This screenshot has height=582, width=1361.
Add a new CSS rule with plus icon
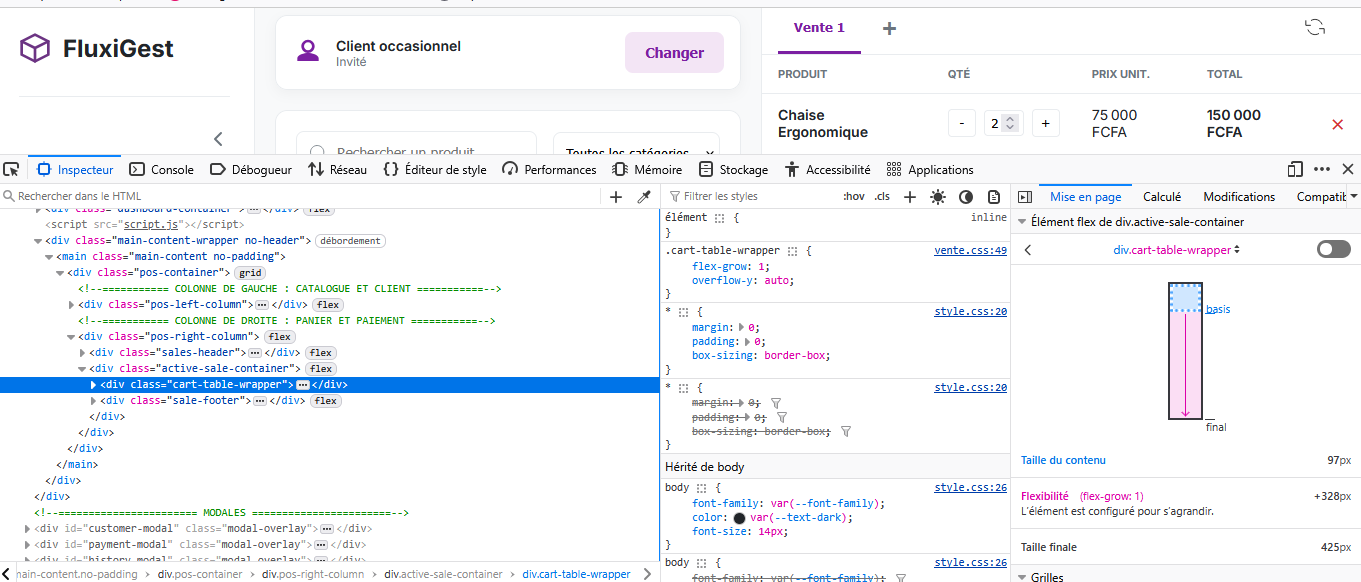click(910, 196)
